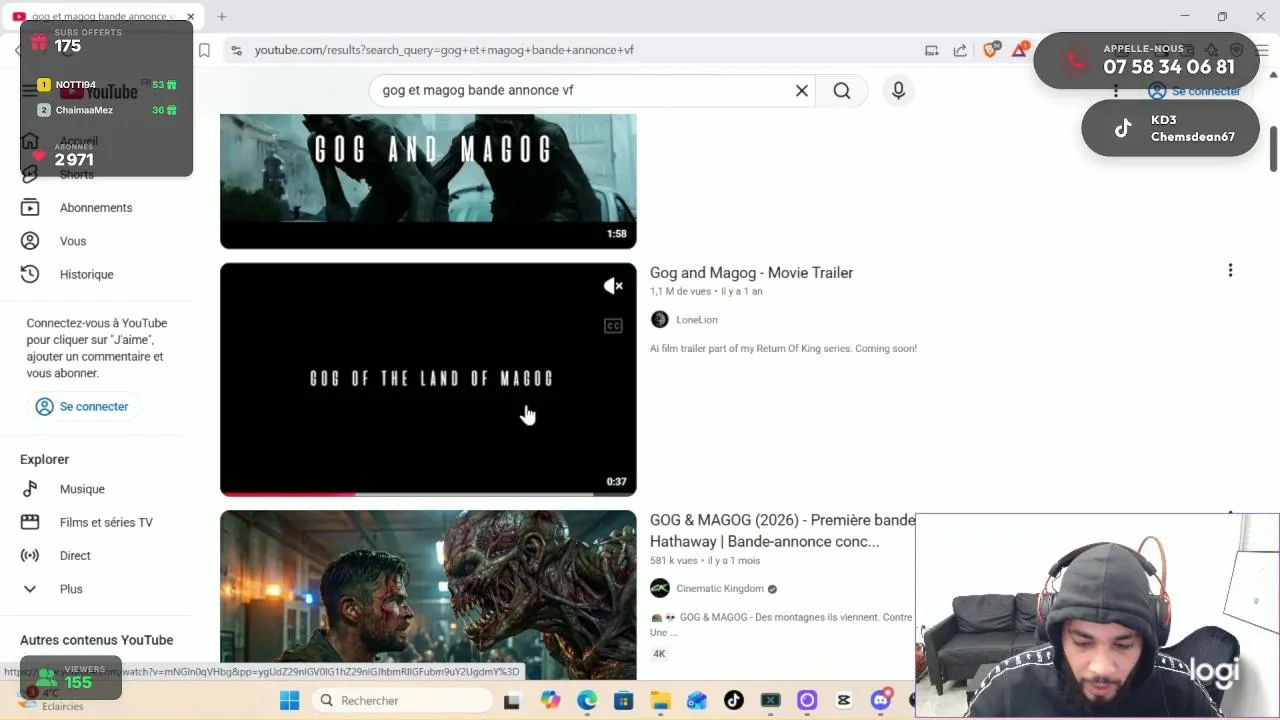Open Outlook from the taskbar
The width and height of the screenshot is (1280, 720).
tap(697, 701)
